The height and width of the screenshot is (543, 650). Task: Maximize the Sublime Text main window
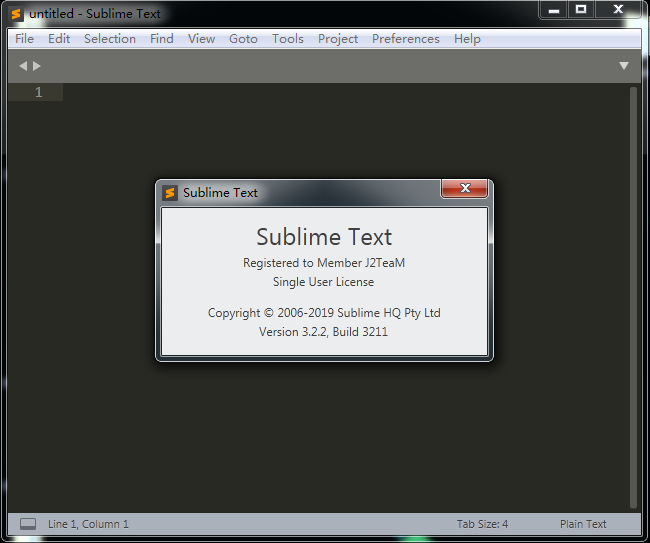[x=581, y=10]
